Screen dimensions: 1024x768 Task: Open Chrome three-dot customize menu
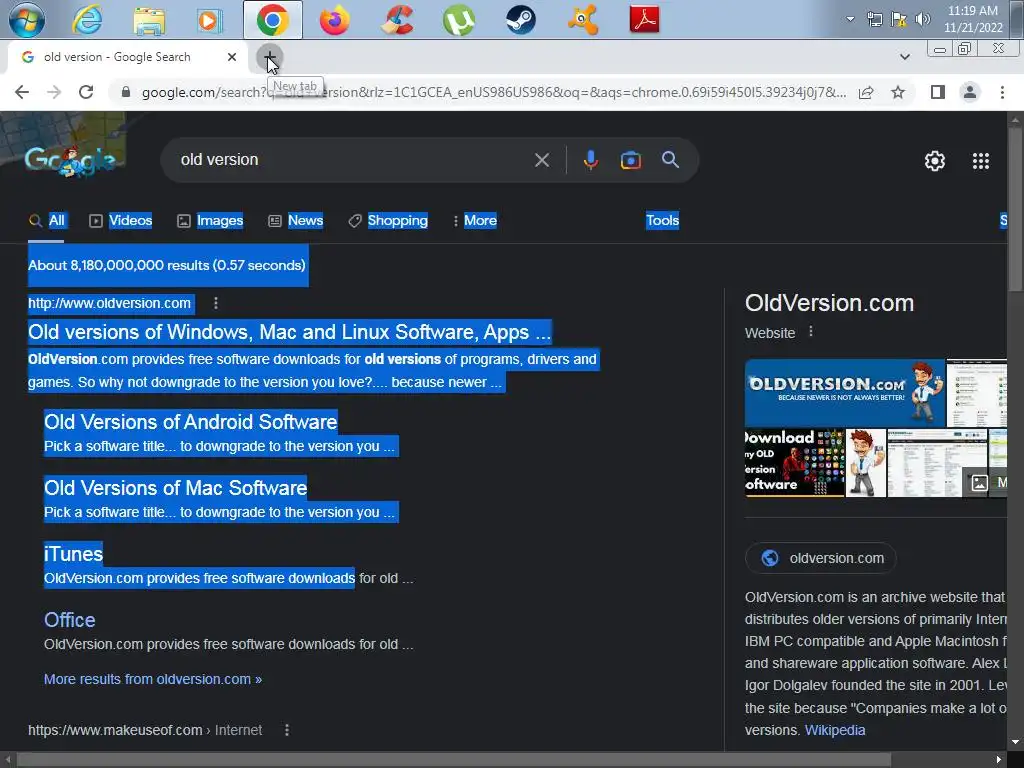click(x=1002, y=92)
